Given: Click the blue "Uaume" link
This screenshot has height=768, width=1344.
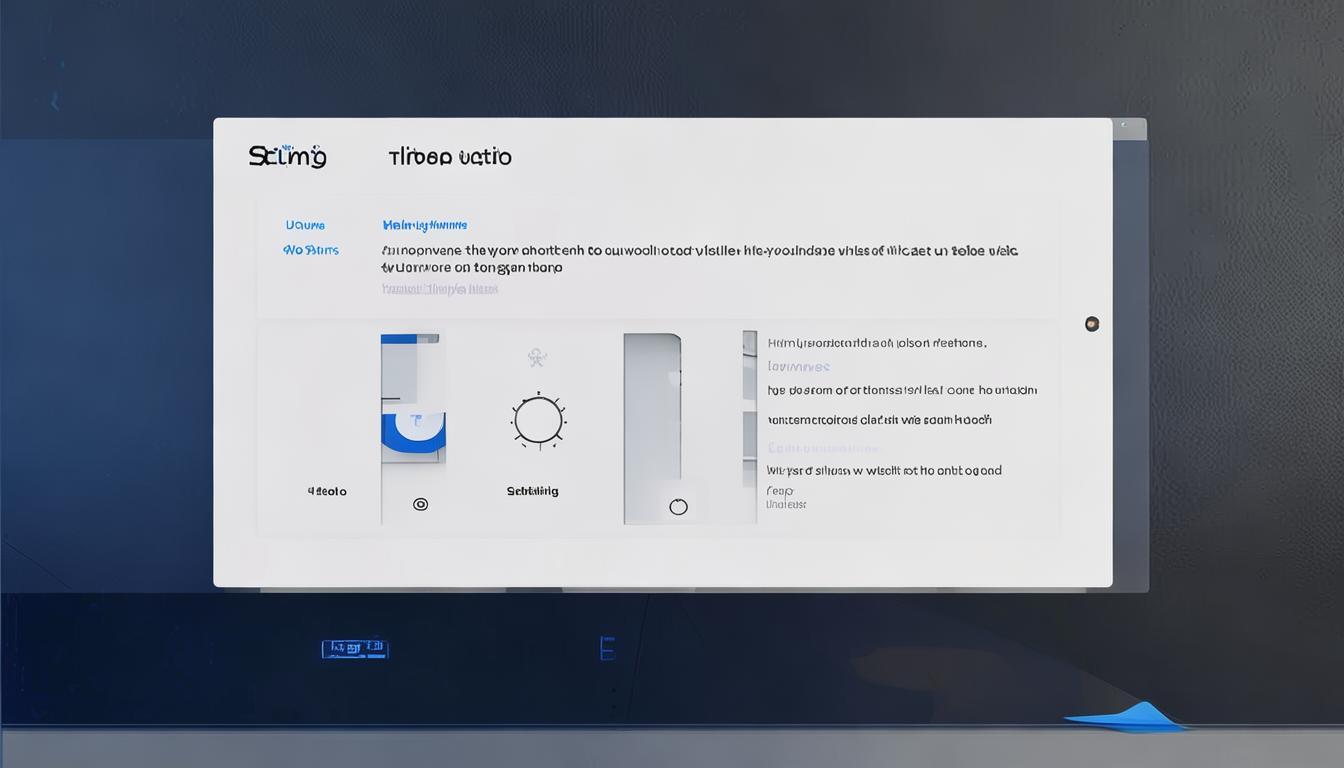Looking at the screenshot, I should tap(305, 226).
